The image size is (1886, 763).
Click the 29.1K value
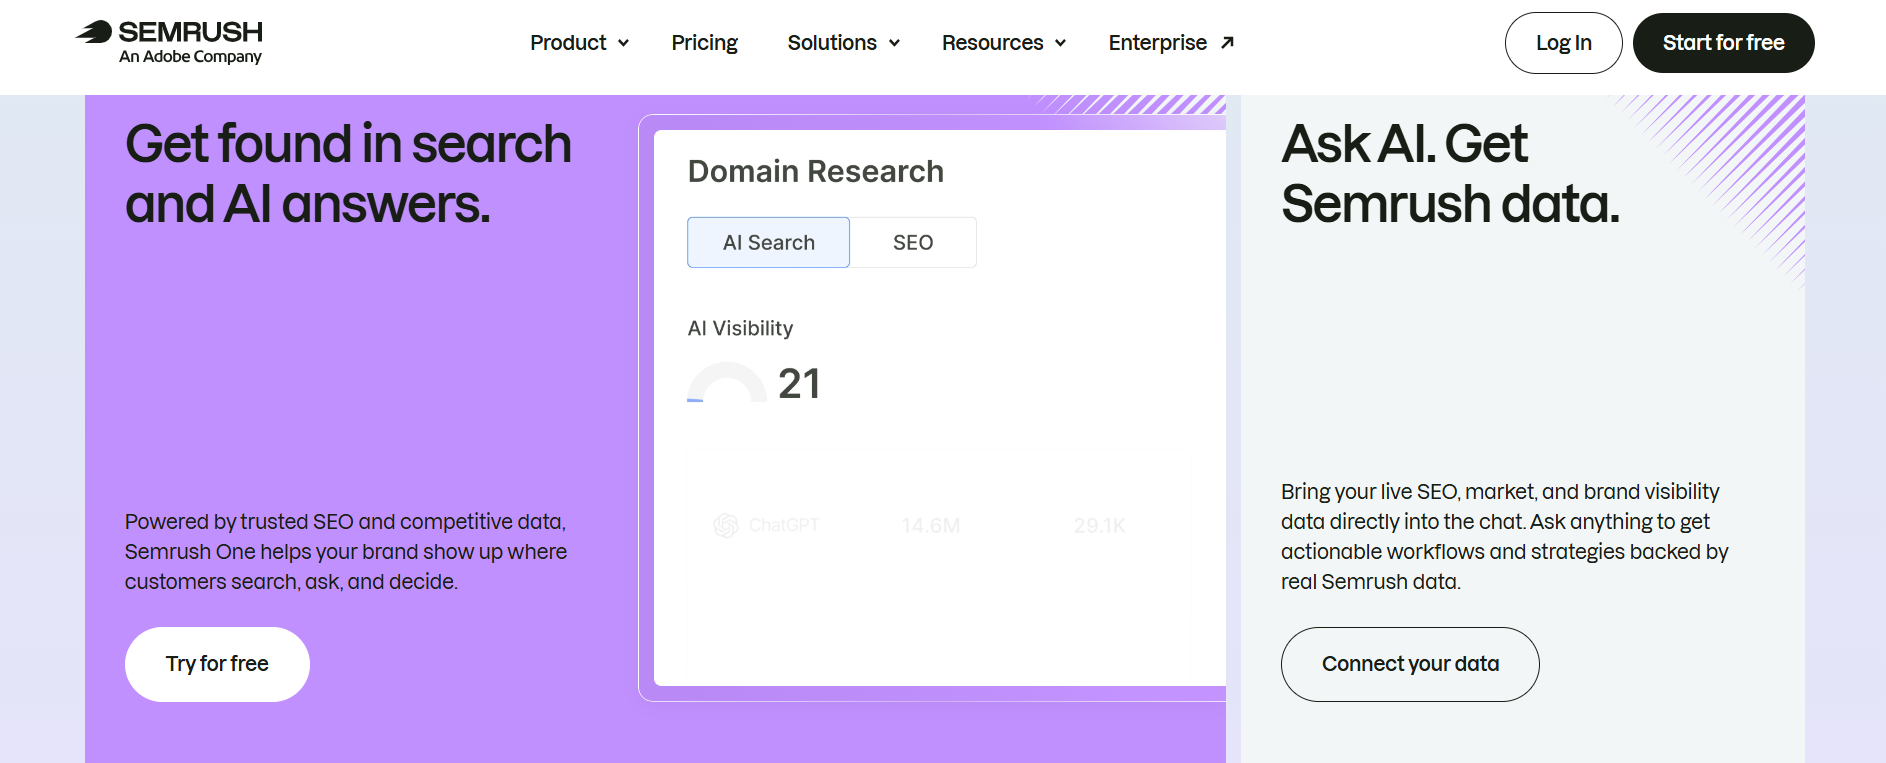[1099, 526]
